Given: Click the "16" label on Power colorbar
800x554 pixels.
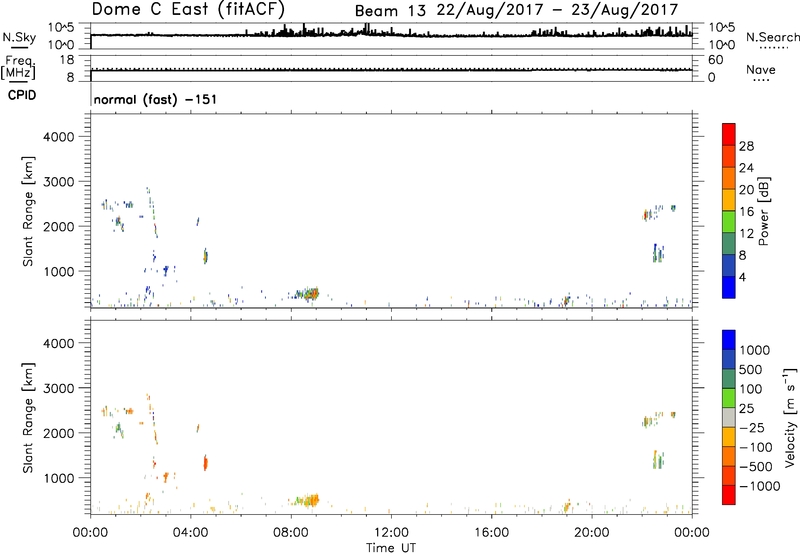Looking at the screenshot, I should point(746,212).
